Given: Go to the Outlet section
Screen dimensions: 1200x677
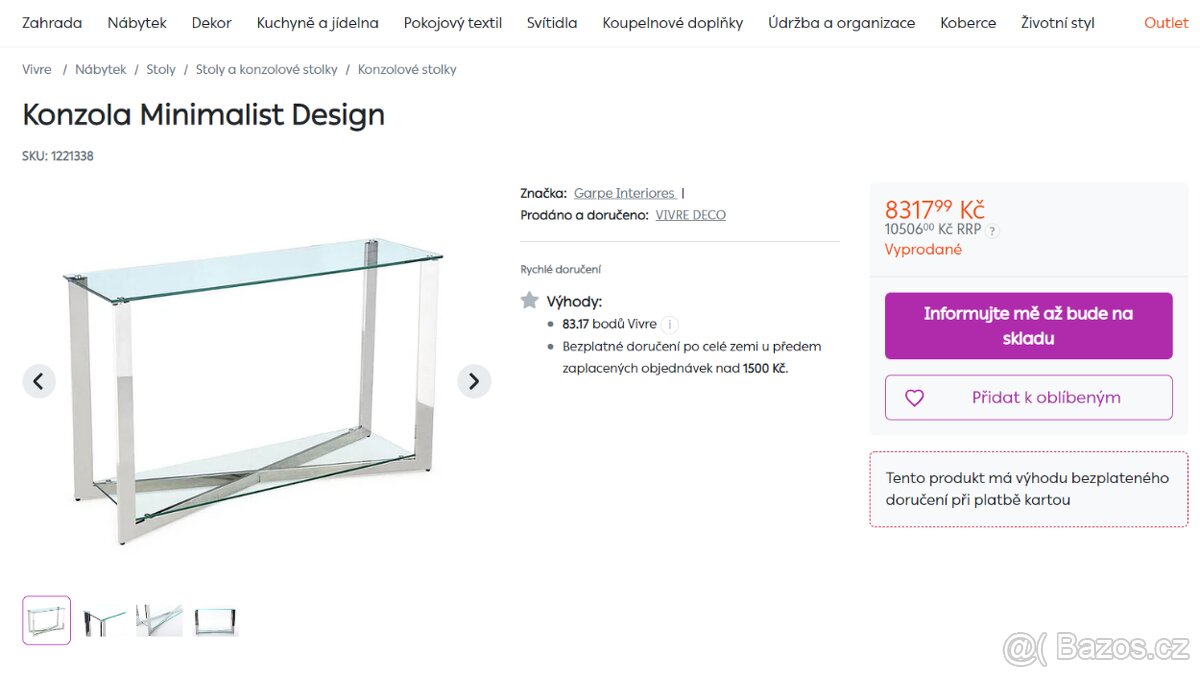Looking at the screenshot, I should pos(1166,22).
